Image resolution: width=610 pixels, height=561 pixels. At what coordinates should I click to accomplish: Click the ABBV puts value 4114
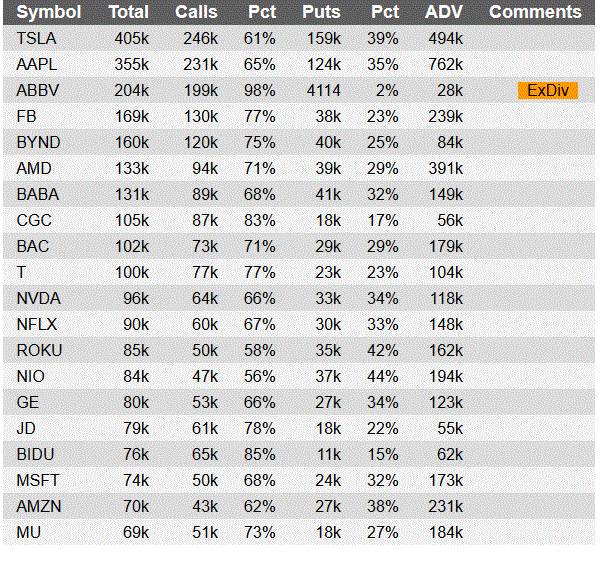click(x=324, y=91)
